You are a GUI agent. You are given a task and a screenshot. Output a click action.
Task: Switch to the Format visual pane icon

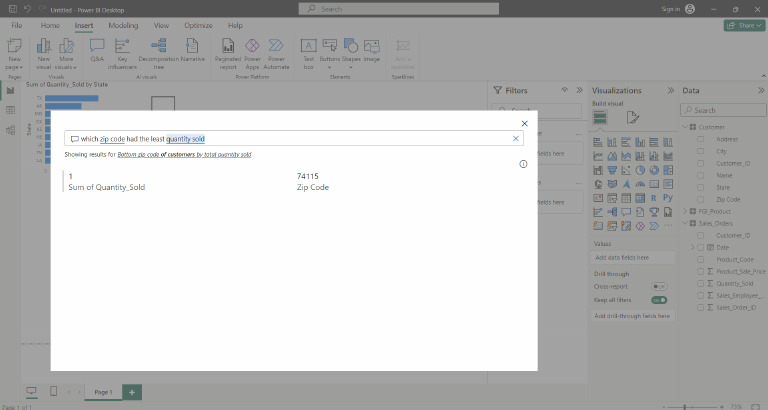tap(632, 118)
